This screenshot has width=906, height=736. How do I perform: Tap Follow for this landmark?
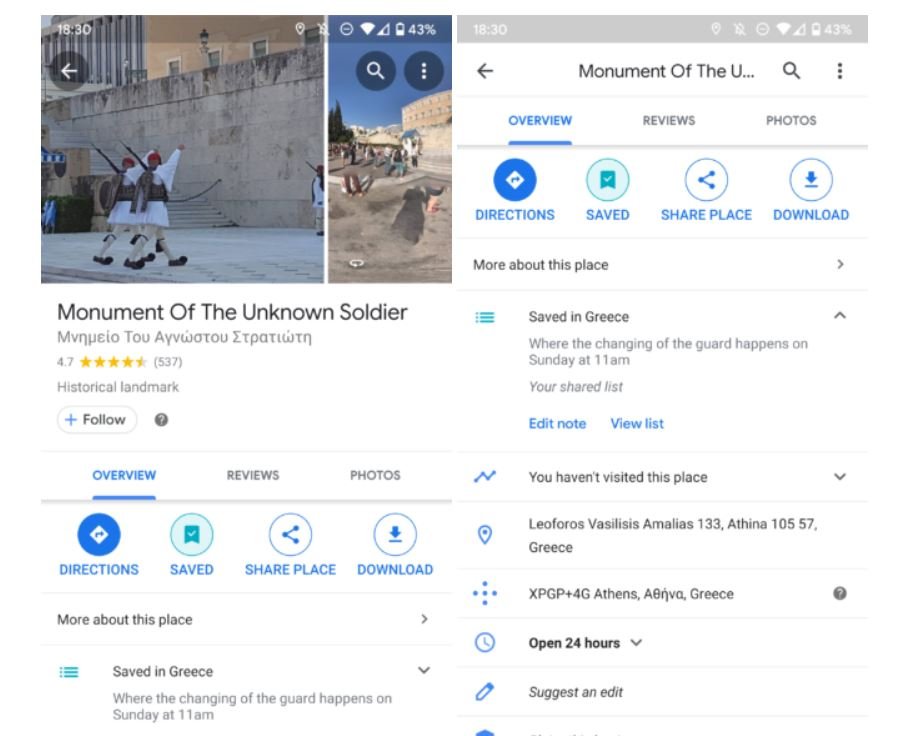point(95,420)
